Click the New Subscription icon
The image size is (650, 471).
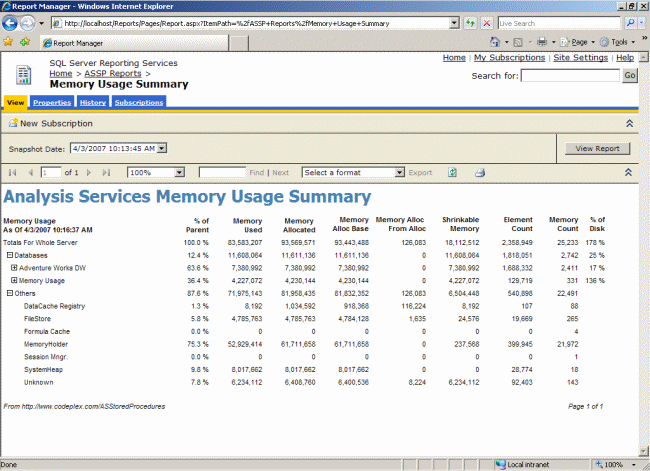(13, 123)
